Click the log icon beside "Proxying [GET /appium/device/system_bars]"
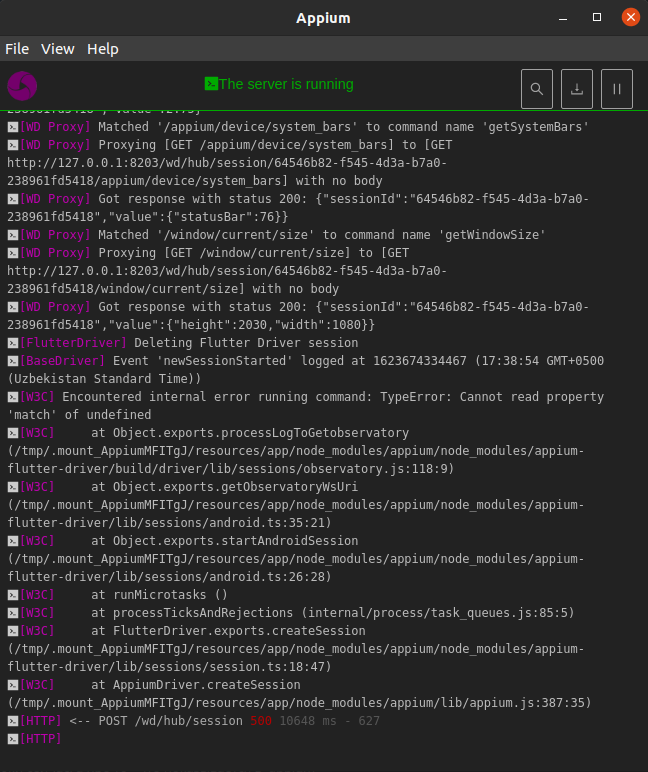 [x=13, y=145]
